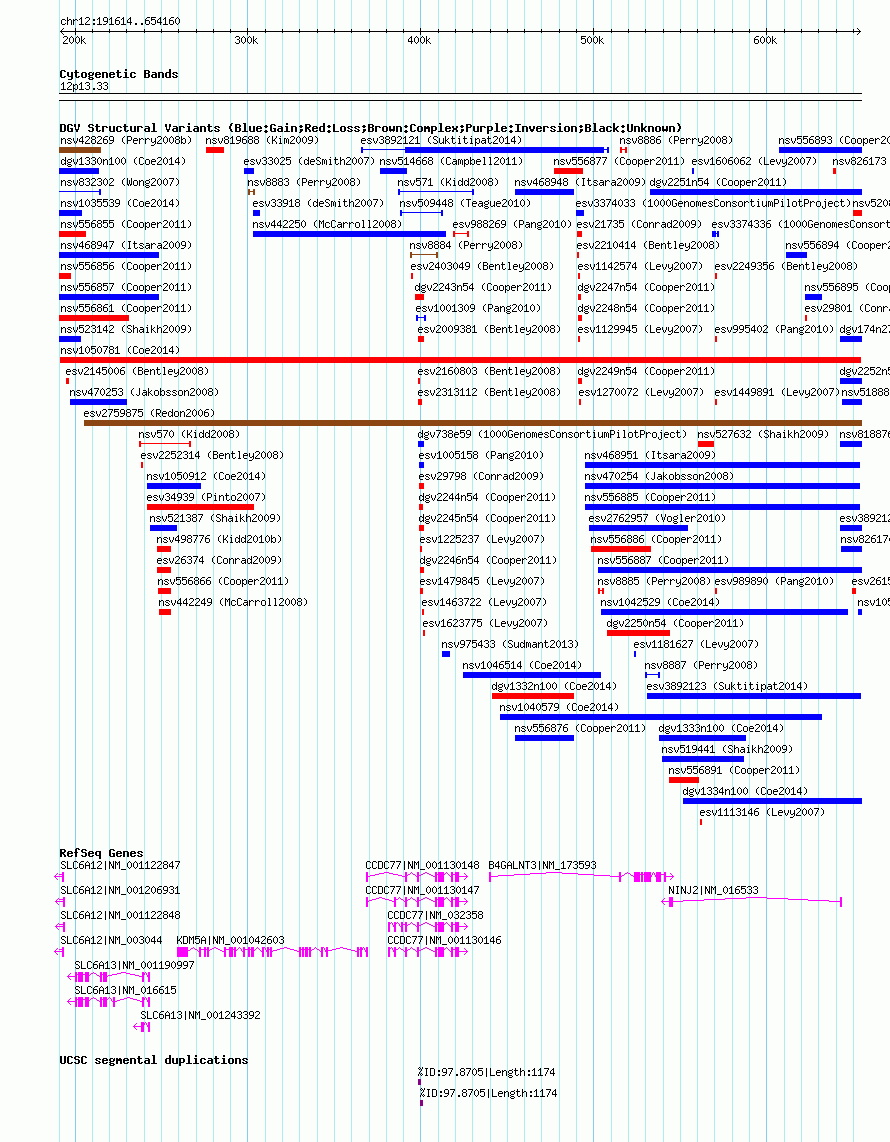Click UCSC segmental duplications track title
Image resolution: width=890 pixels, height=1142 pixels.
[x=154, y=1060]
